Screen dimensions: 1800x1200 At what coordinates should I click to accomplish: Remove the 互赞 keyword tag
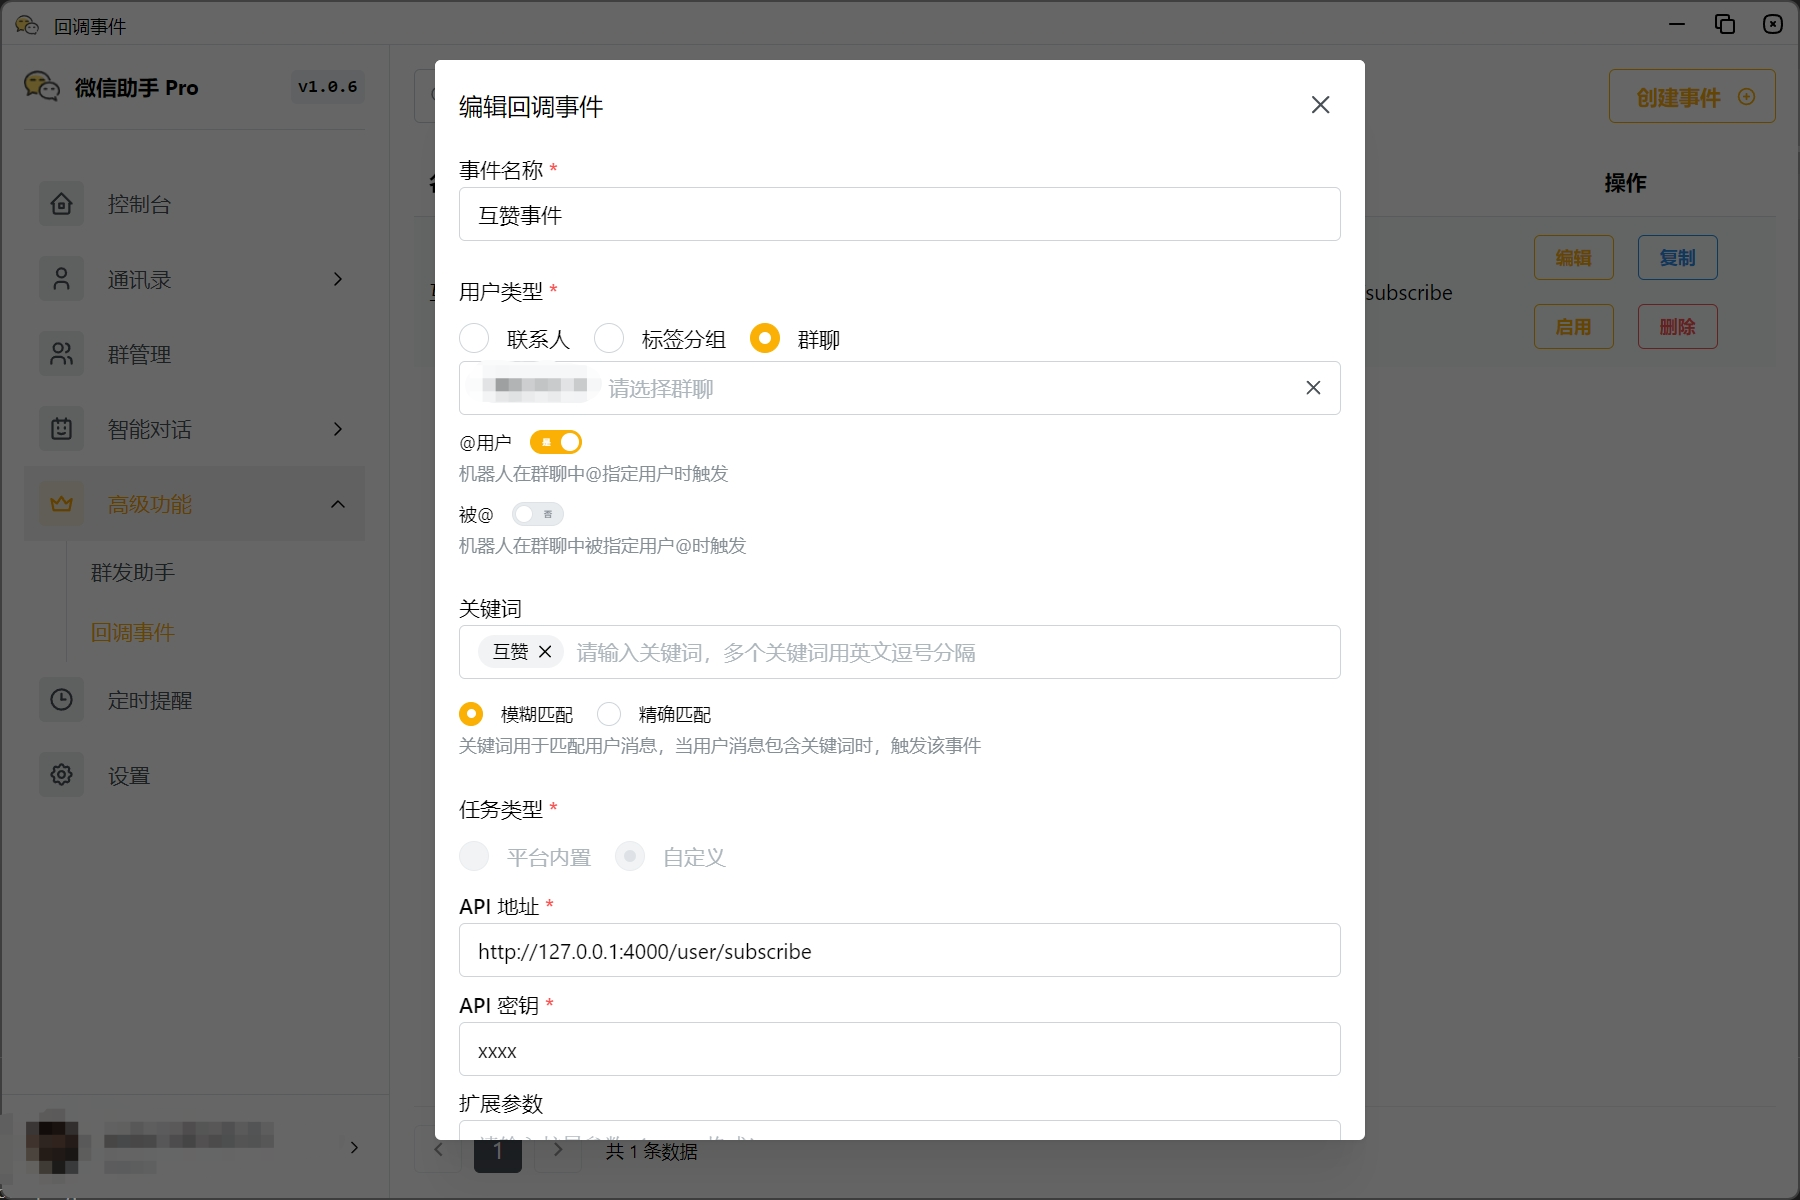[x=546, y=651]
